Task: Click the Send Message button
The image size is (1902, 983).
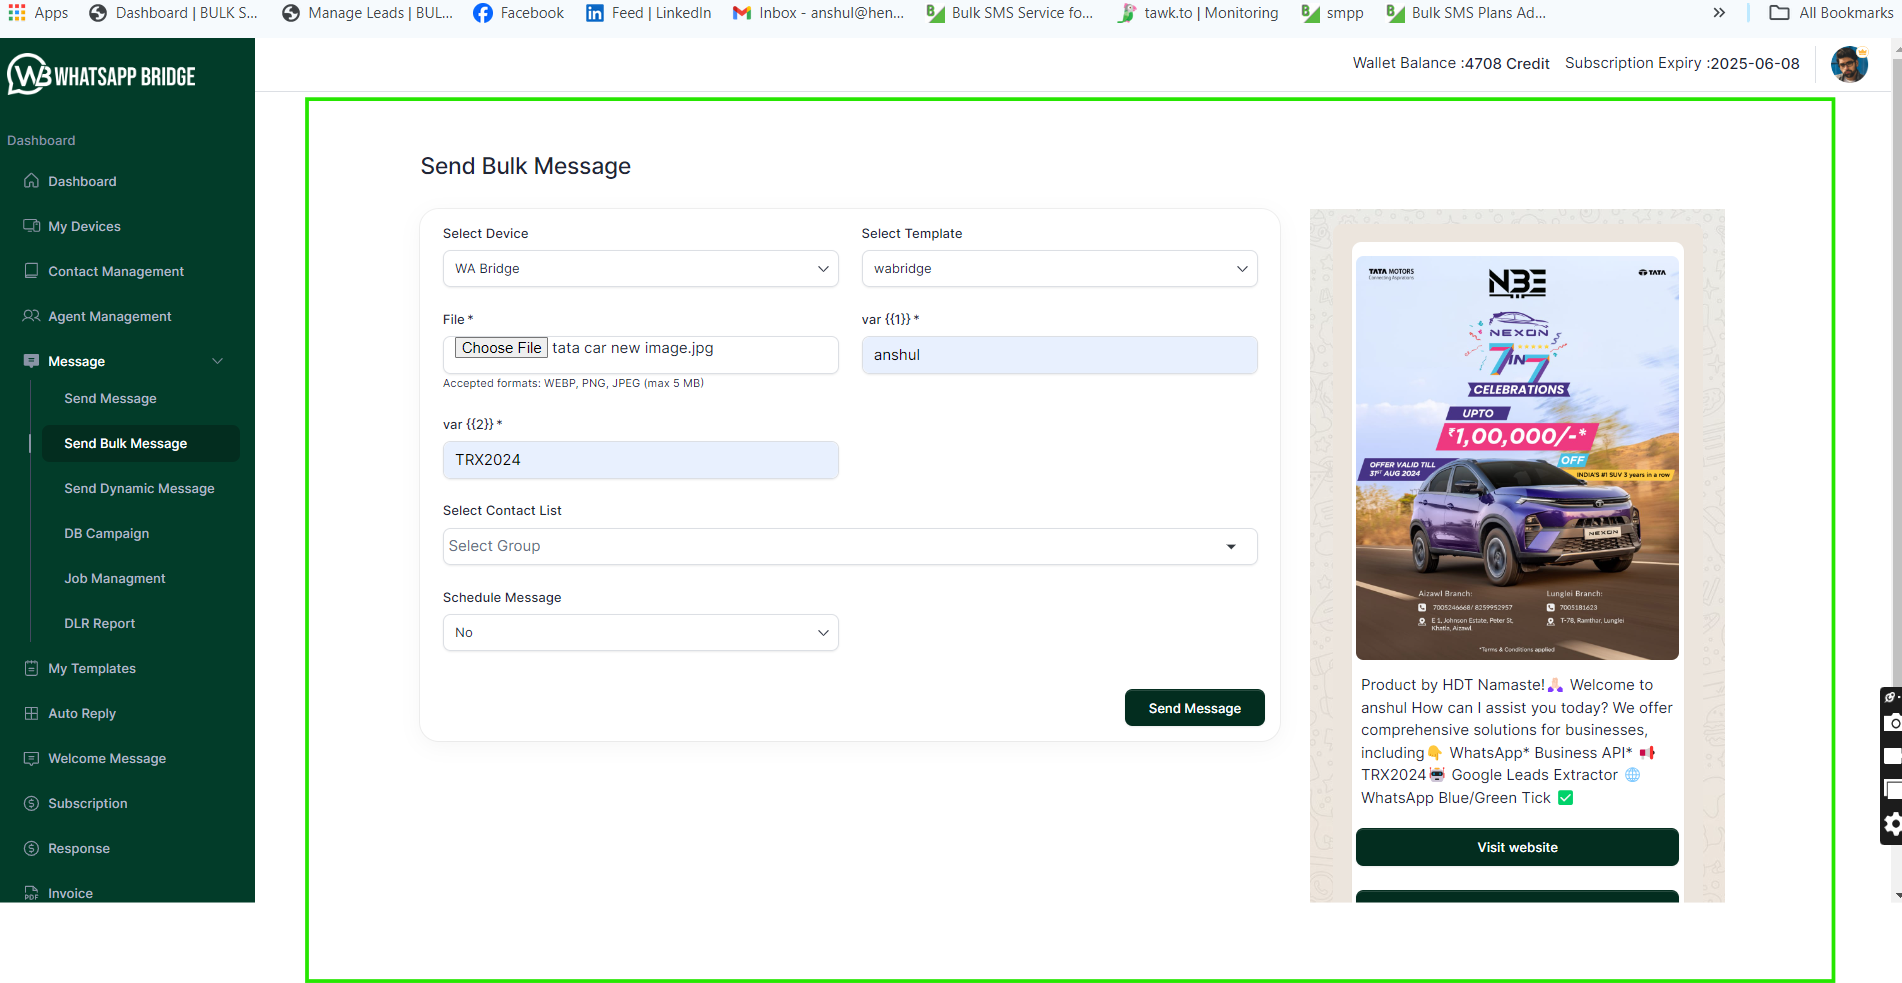Action: coord(1194,708)
